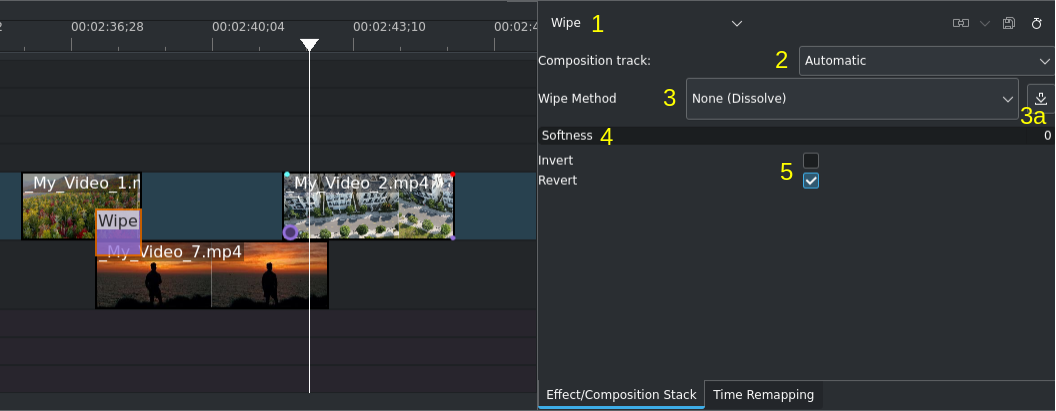Open the Time Remapping tab
Screen dimensions: 1056x411
pos(763,395)
